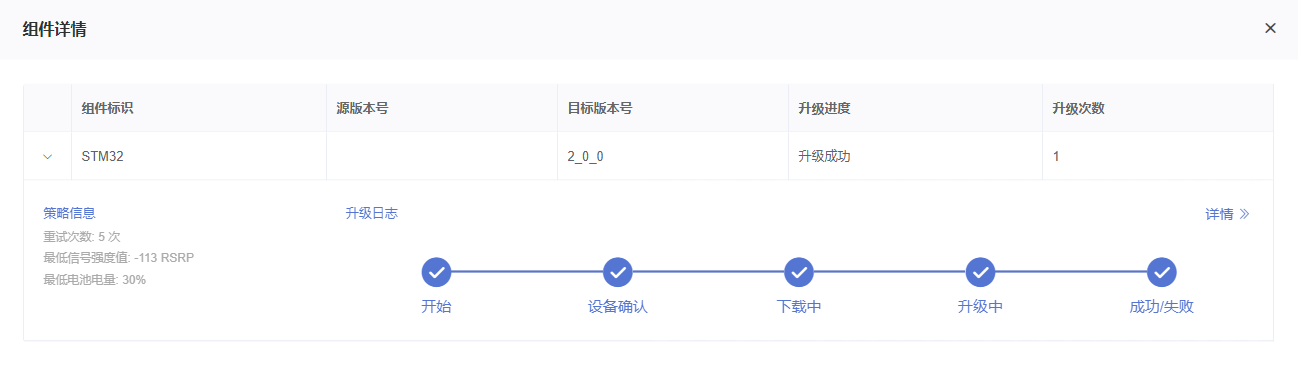Click the 升级成功 progress cell

tap(915, 156)
